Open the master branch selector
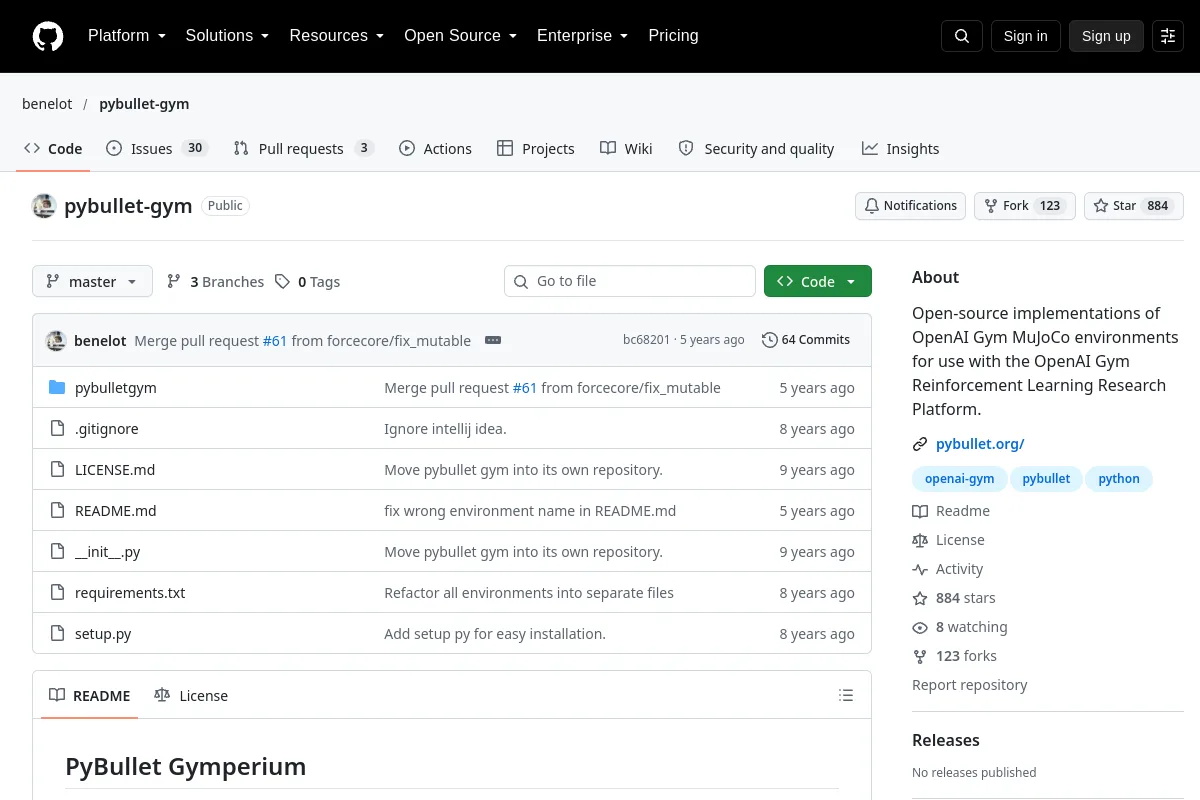The image size is (1200, 800). click(x=93, y=281)
